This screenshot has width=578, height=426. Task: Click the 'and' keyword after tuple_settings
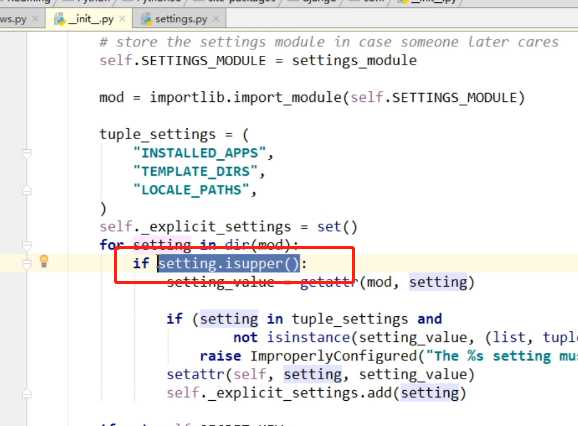[429, 319]
